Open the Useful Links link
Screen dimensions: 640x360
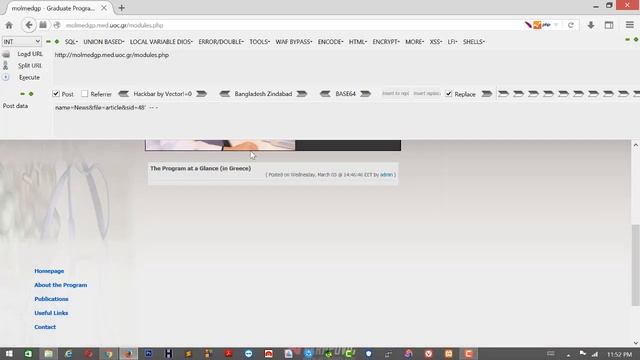pos(51,313)
